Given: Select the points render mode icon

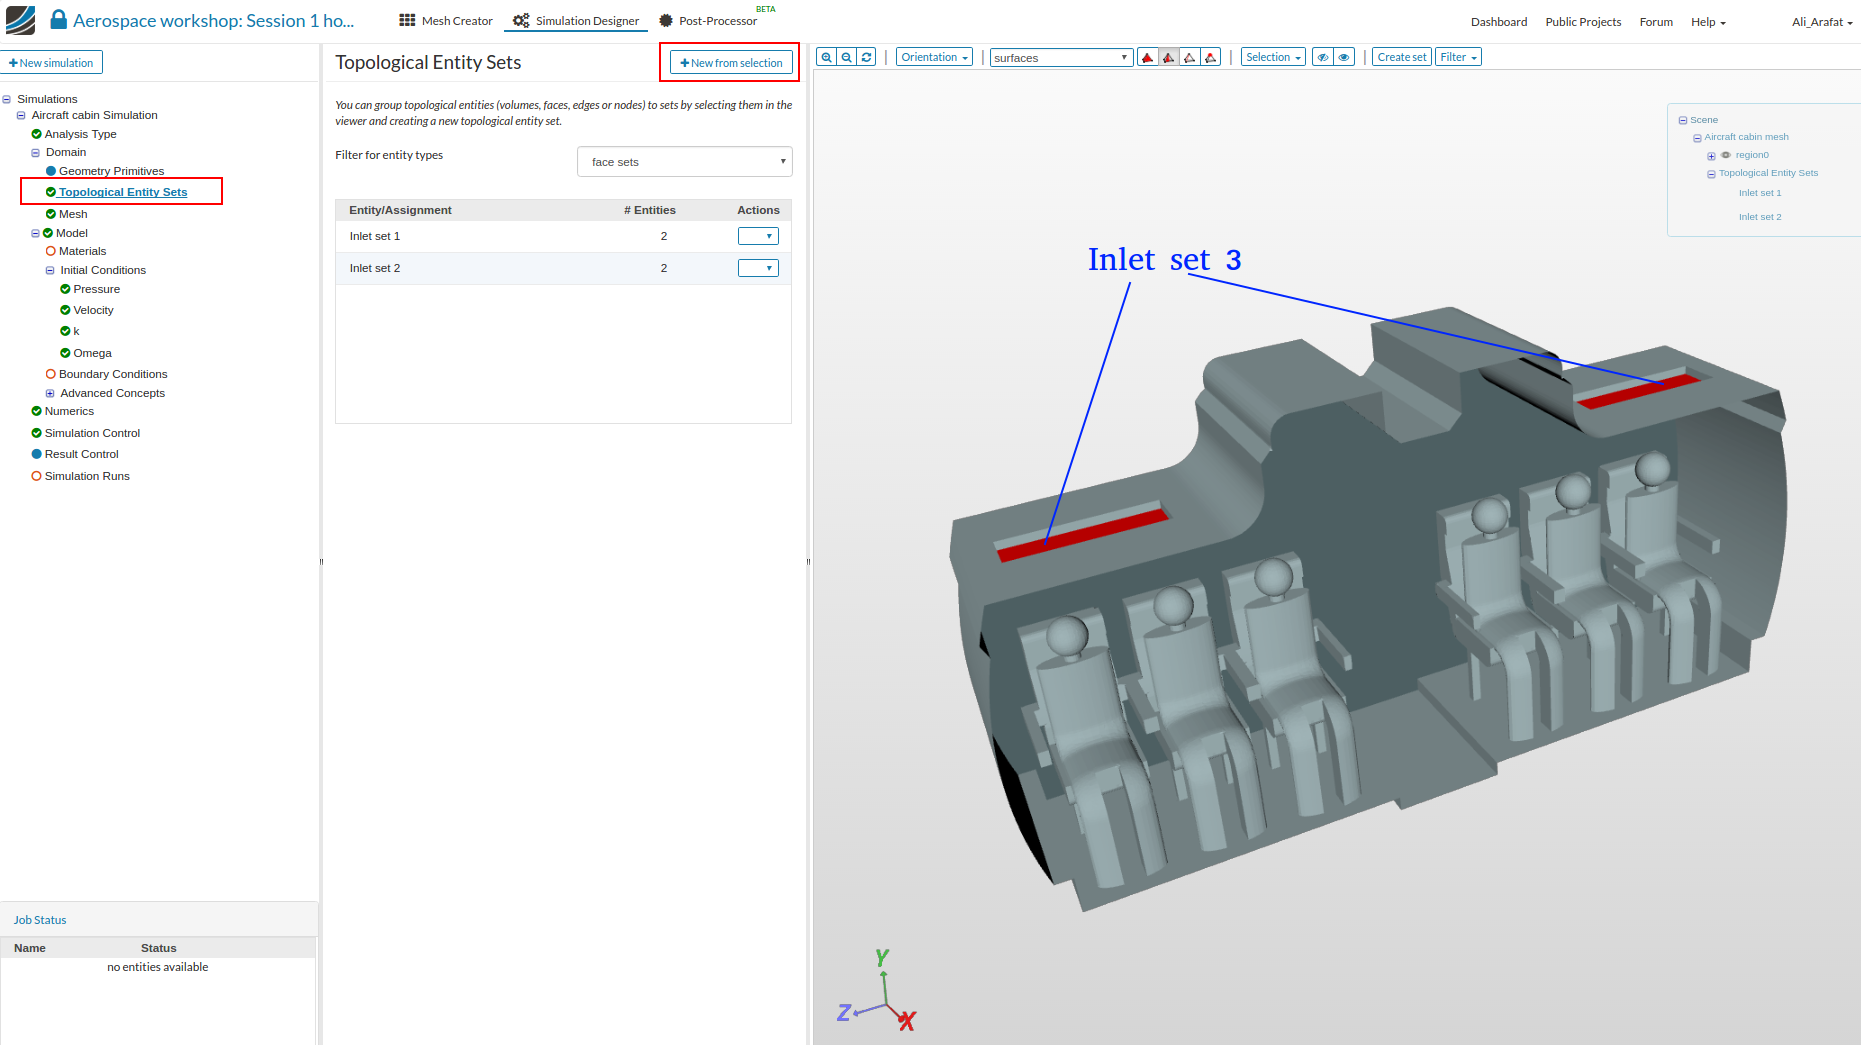Looking at the screenshot, I should [x=1211, y=57].
